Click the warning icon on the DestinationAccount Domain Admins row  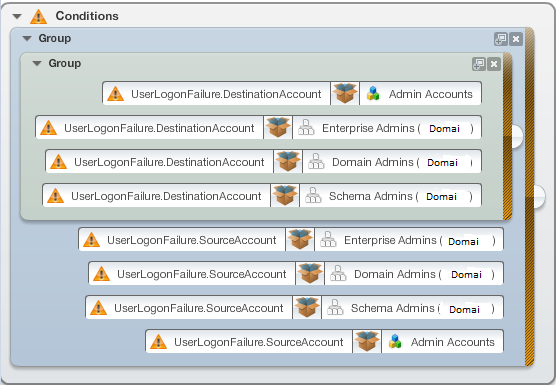tap(58, 162)
